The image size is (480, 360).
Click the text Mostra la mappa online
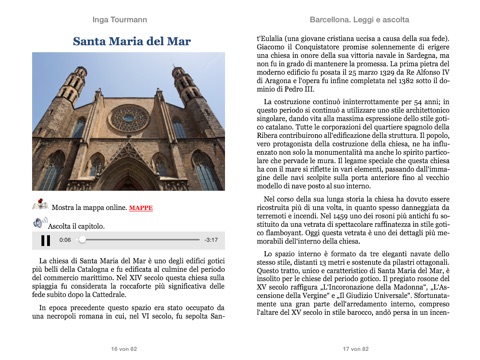coord(89,208)
